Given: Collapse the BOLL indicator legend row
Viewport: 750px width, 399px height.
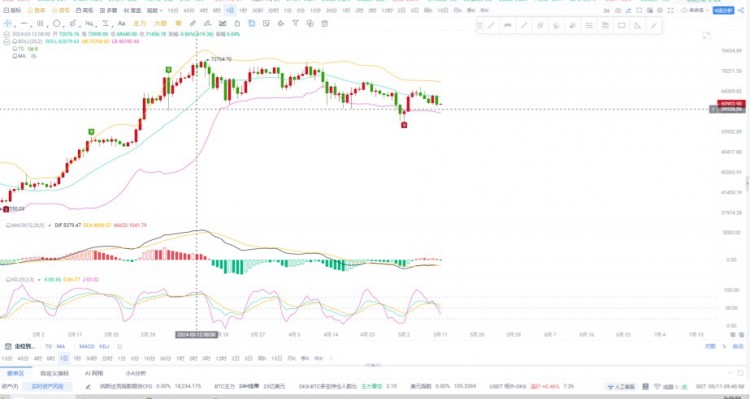Looking at the screenshot, I should pyautogui.click(x=7, y=42).
